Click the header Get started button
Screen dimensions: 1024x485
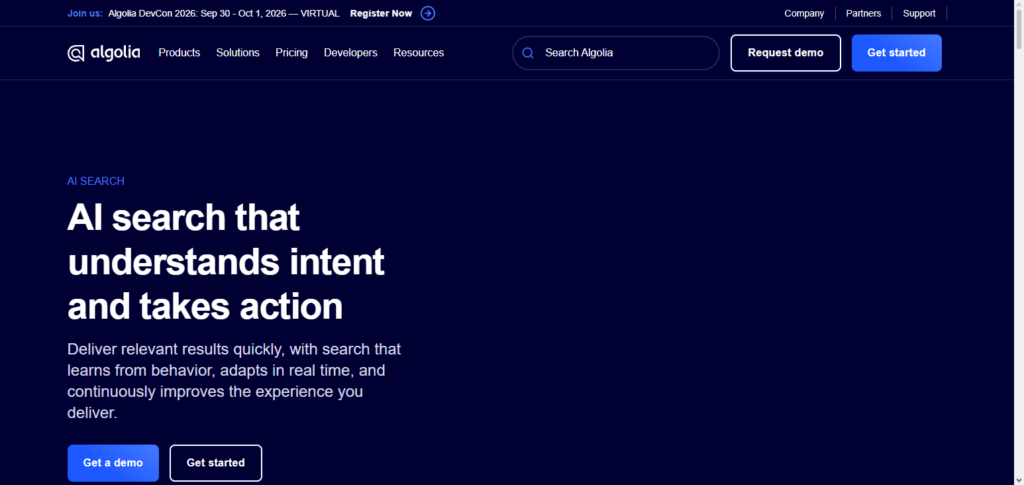point(897,53)
